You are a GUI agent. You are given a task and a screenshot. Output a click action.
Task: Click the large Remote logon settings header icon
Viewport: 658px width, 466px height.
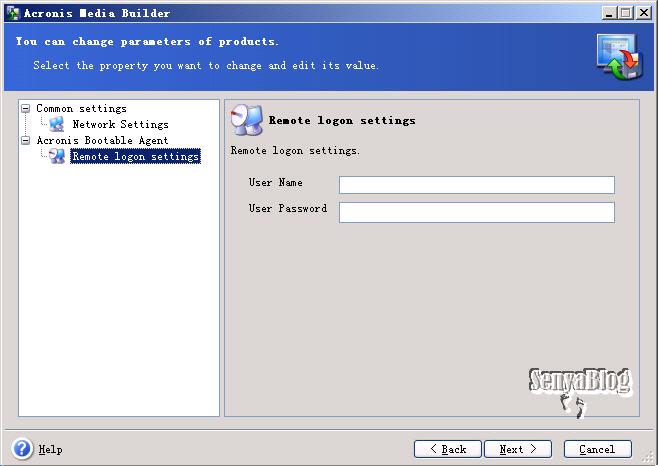tap(247, 120)
